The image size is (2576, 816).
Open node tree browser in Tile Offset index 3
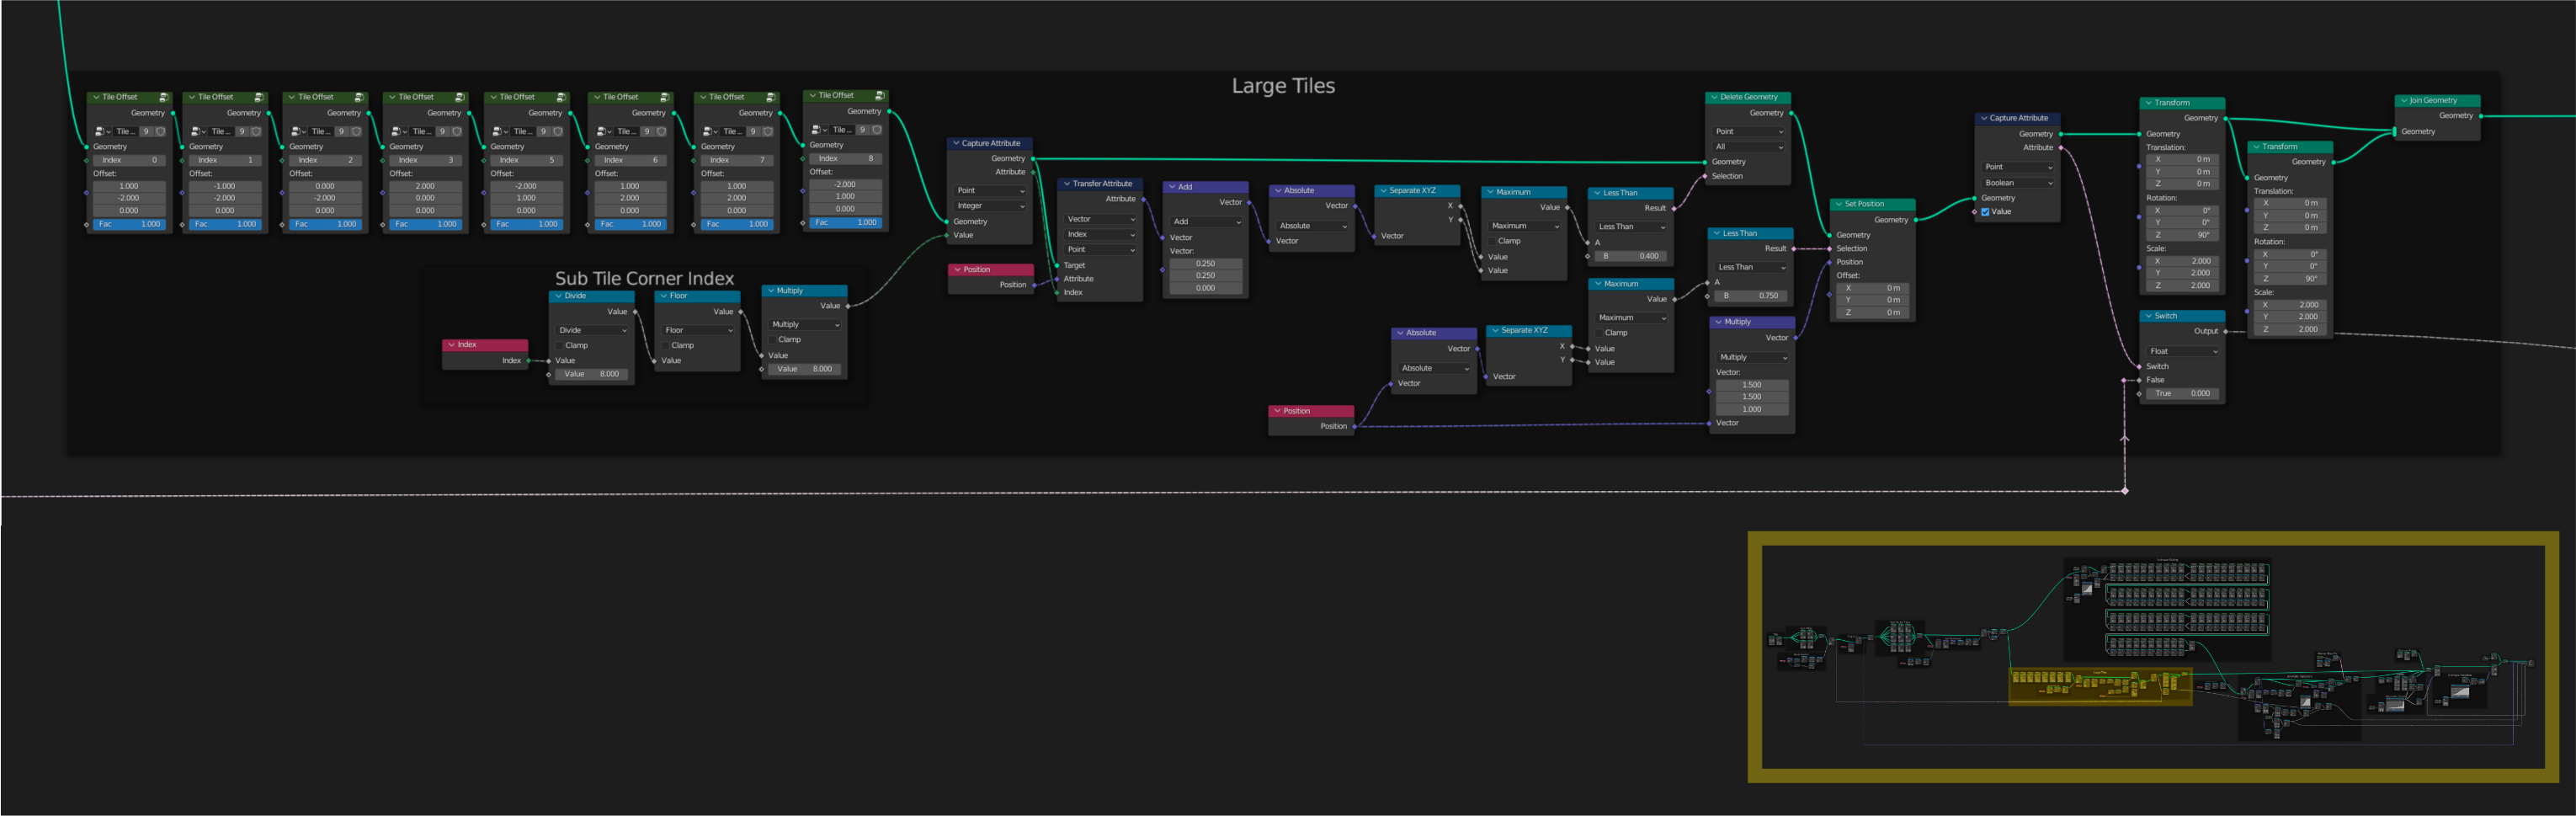pyautogui.click(x=400, y=131)
